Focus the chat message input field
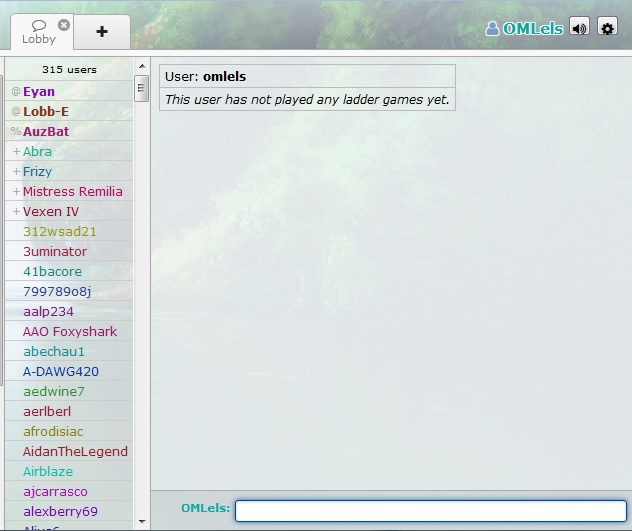632x531 pixels. click(430, 511)
